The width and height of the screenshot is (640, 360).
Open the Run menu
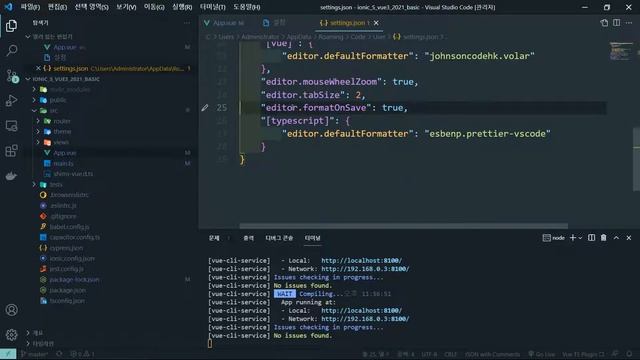point(182,7)
